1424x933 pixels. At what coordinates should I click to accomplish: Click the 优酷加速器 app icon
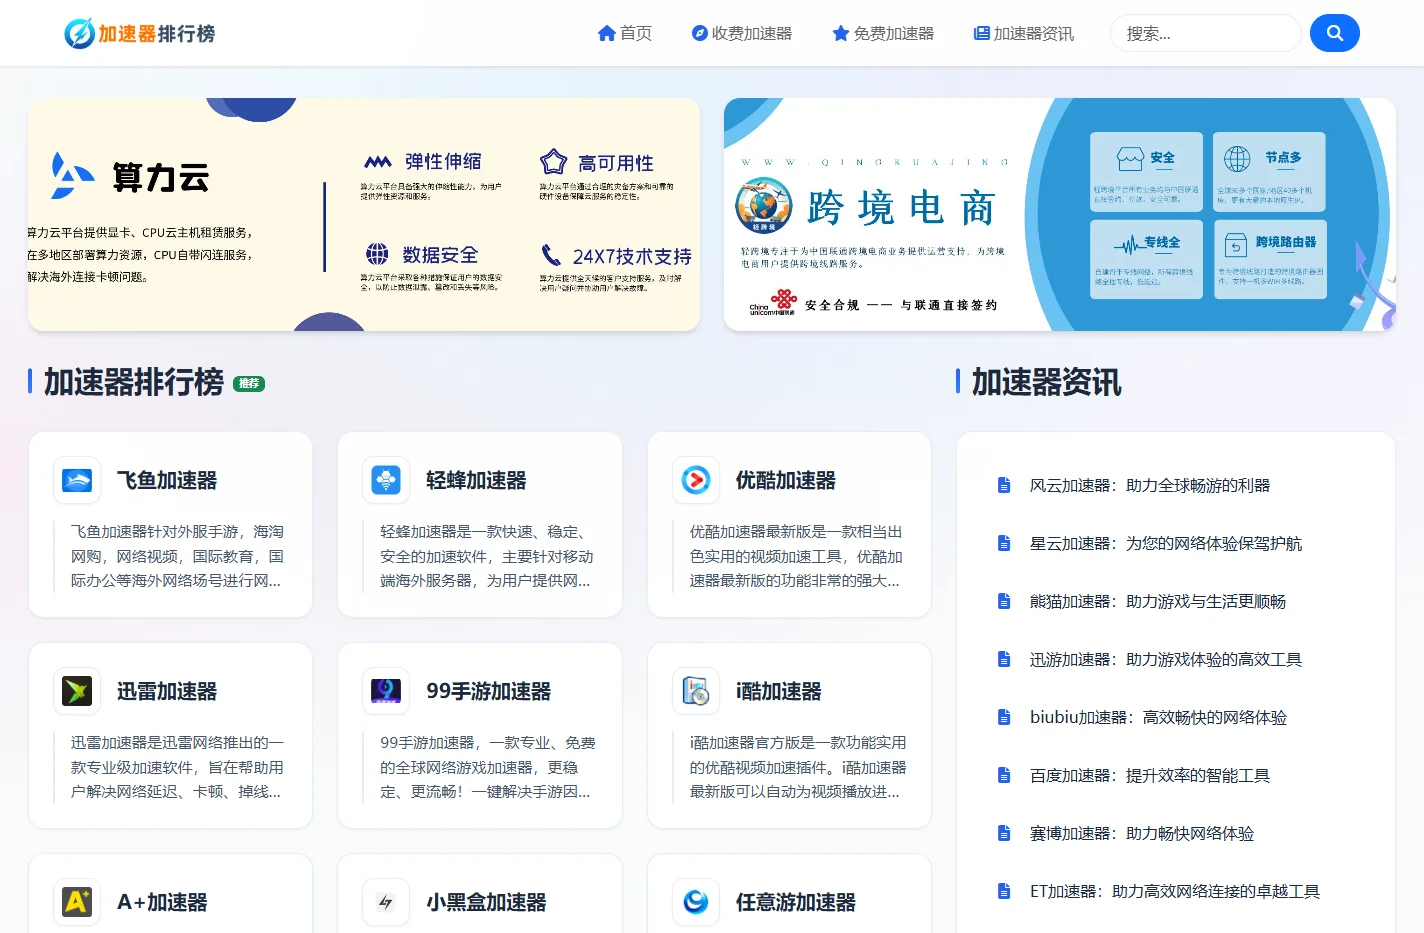pyautogui.click(x=696, y=480)
